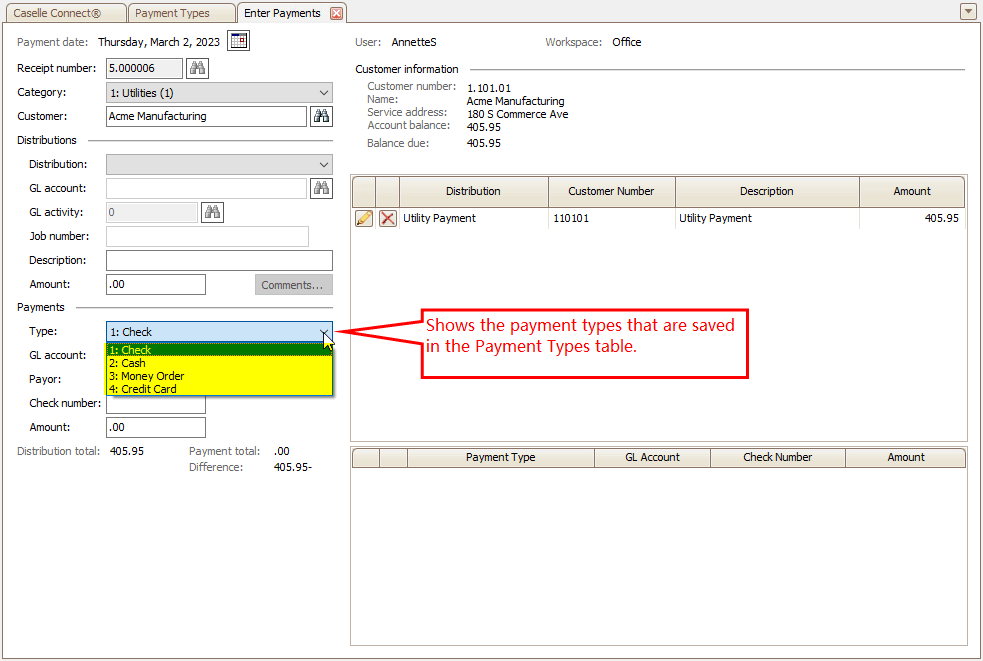Open the tab list arrow at top right
Image resolution: width=983 pixels, height=661 pixels.
click(x=967, y=12)
